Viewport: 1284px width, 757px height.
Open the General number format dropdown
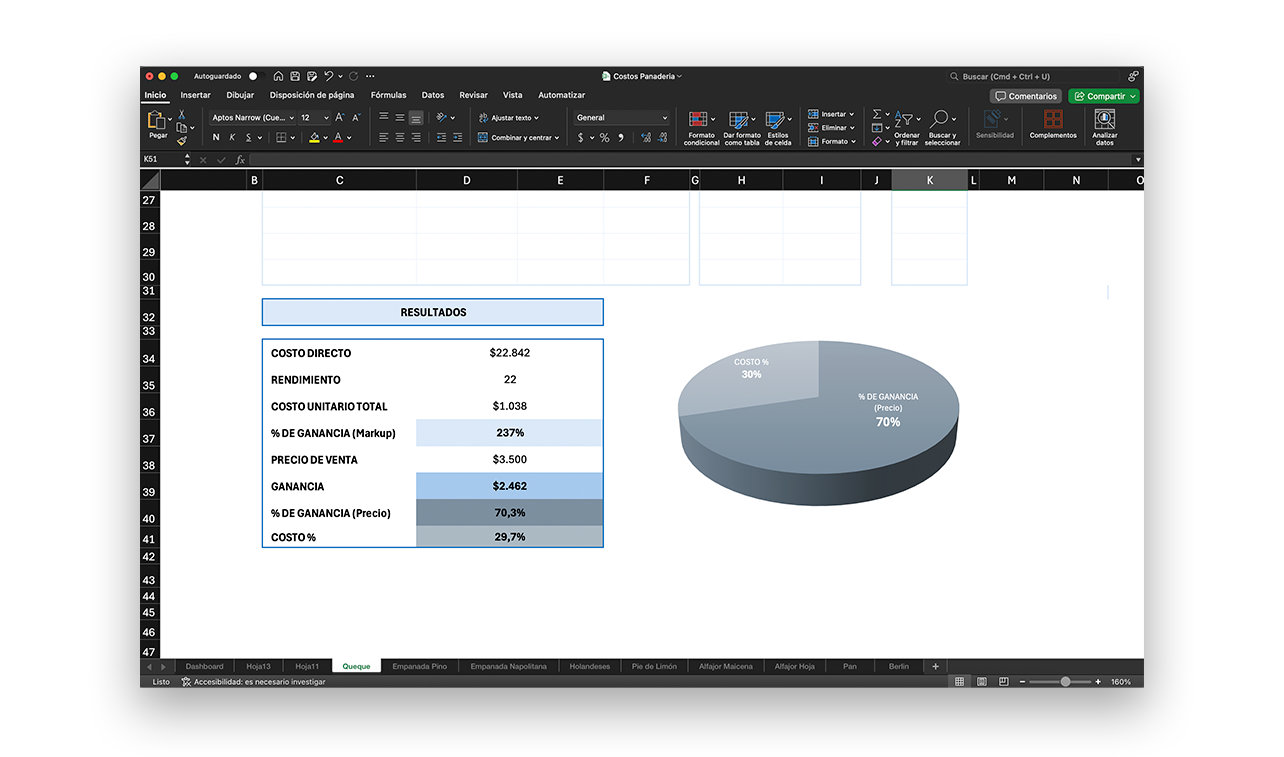621,117
